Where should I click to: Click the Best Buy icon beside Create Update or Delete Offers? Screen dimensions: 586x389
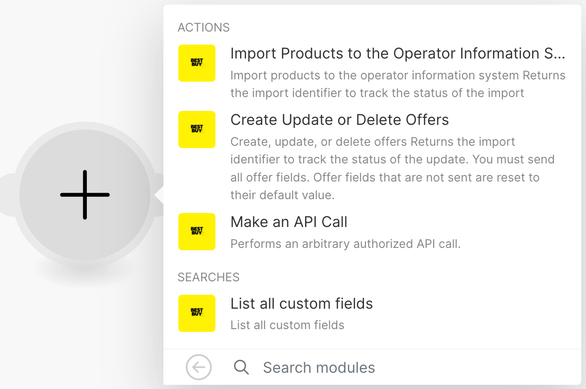(x=197, y=129)
